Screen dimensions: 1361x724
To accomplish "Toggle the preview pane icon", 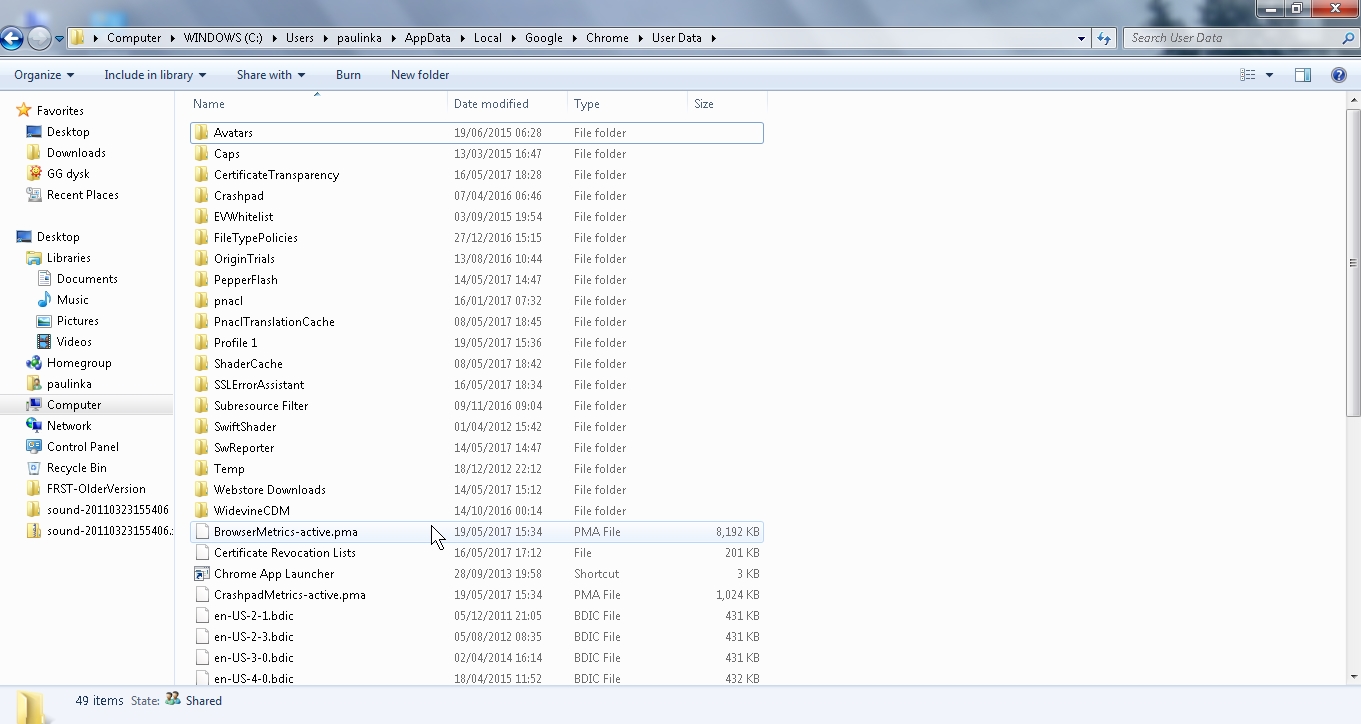I will click(x=1303, y=75).
